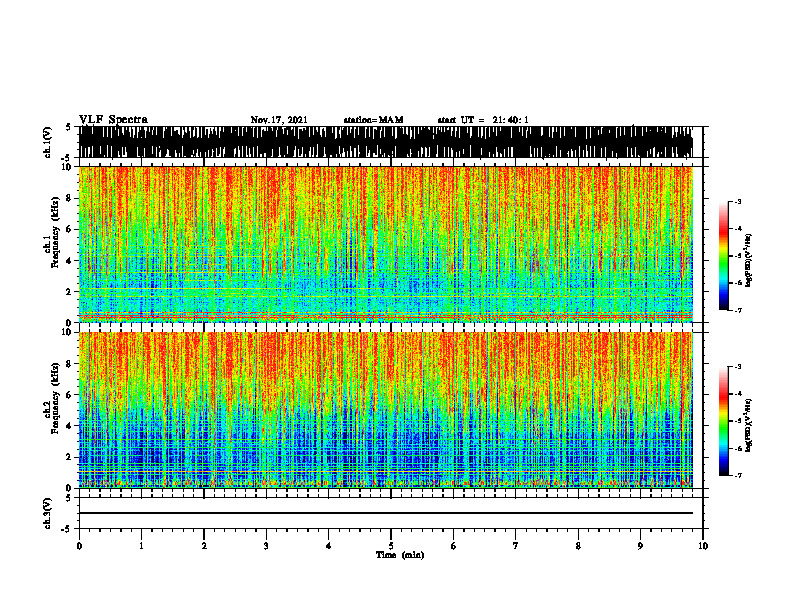The image size is (792, 612).
Task: Click the start UT = 21:40: 1 text
Action: click(x=483, y=120)
